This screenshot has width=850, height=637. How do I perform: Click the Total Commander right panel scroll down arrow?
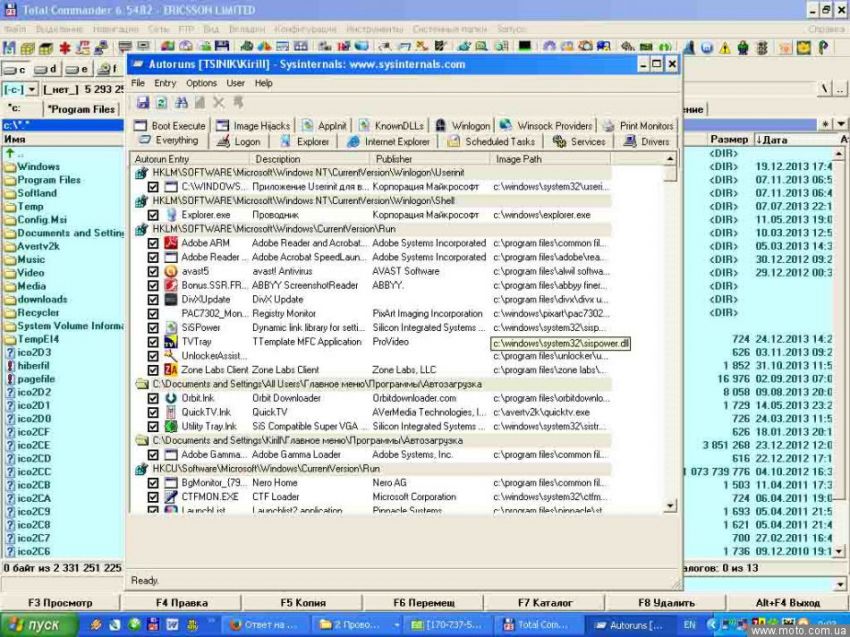pyautogui.click(x=839, y=551)
